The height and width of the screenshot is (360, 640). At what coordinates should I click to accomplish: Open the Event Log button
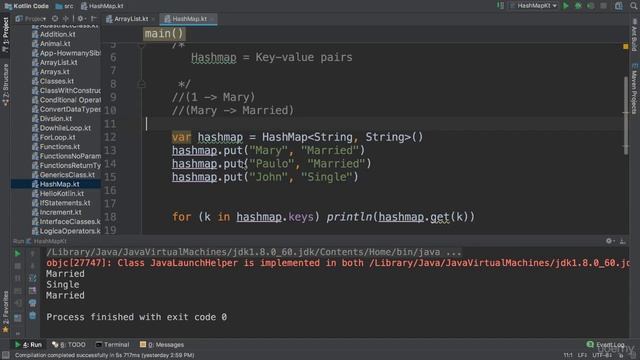point(606,345)
